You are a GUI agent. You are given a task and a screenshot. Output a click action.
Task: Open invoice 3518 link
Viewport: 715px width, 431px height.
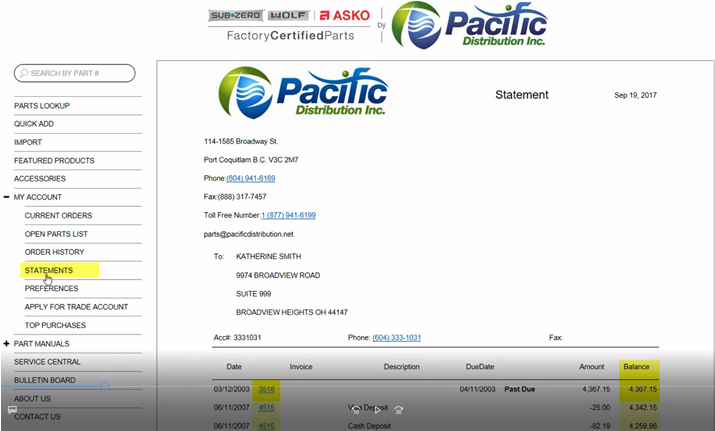[267, 389]
